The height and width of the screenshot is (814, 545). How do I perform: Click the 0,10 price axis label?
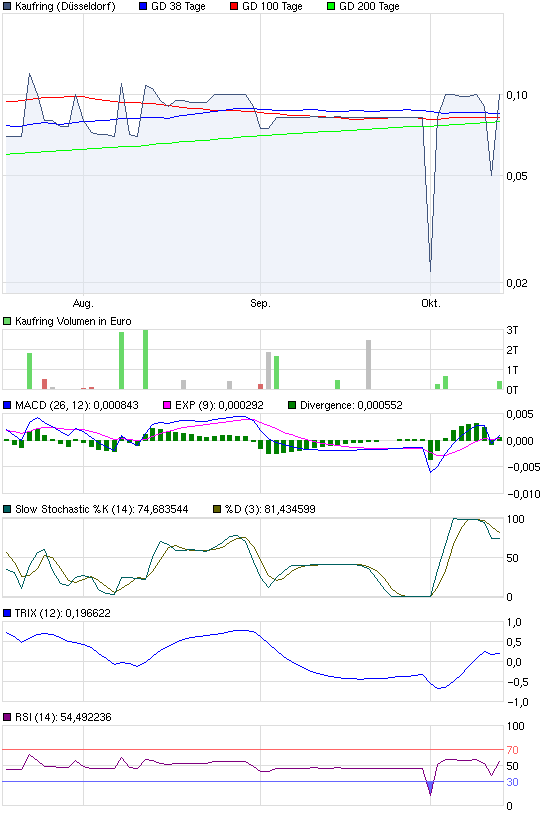517,95
